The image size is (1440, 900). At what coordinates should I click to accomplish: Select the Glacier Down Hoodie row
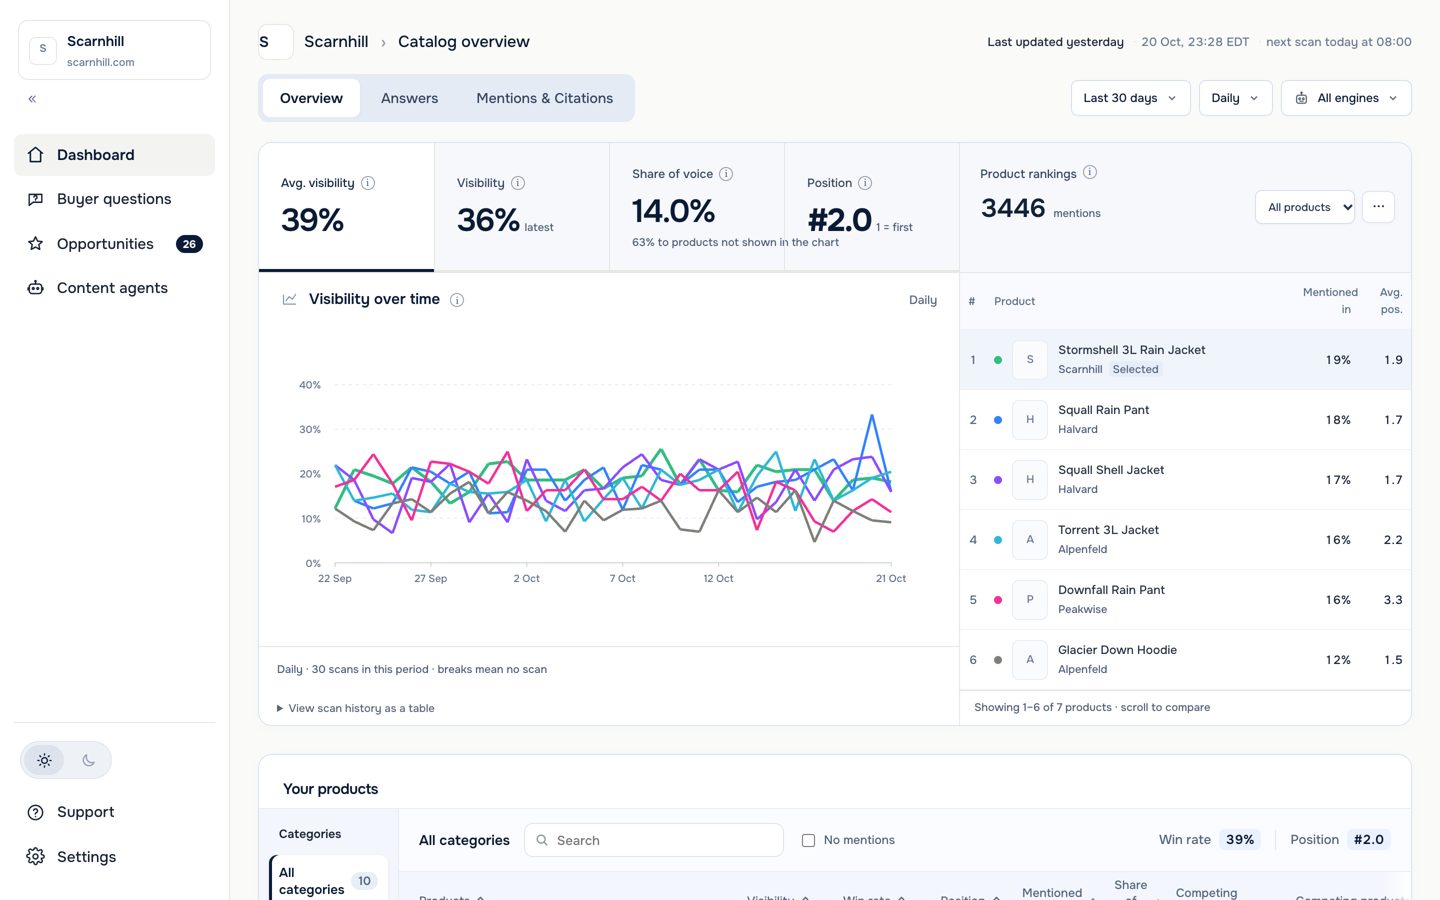point(1185,660)
